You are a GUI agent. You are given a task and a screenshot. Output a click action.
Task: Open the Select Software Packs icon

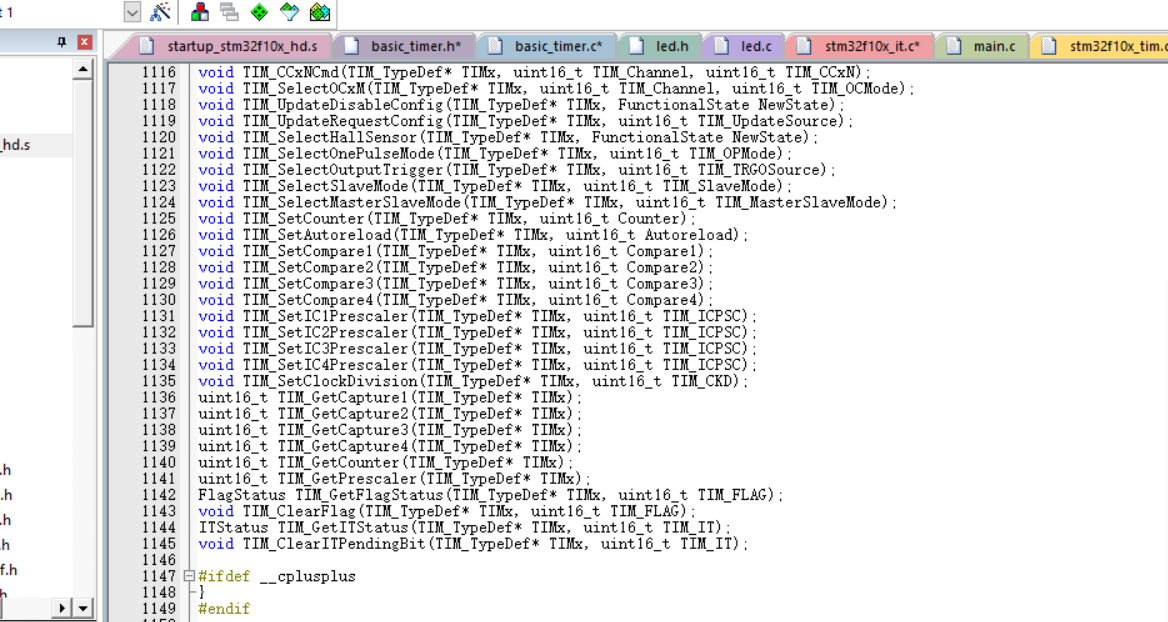coord(289,12)
